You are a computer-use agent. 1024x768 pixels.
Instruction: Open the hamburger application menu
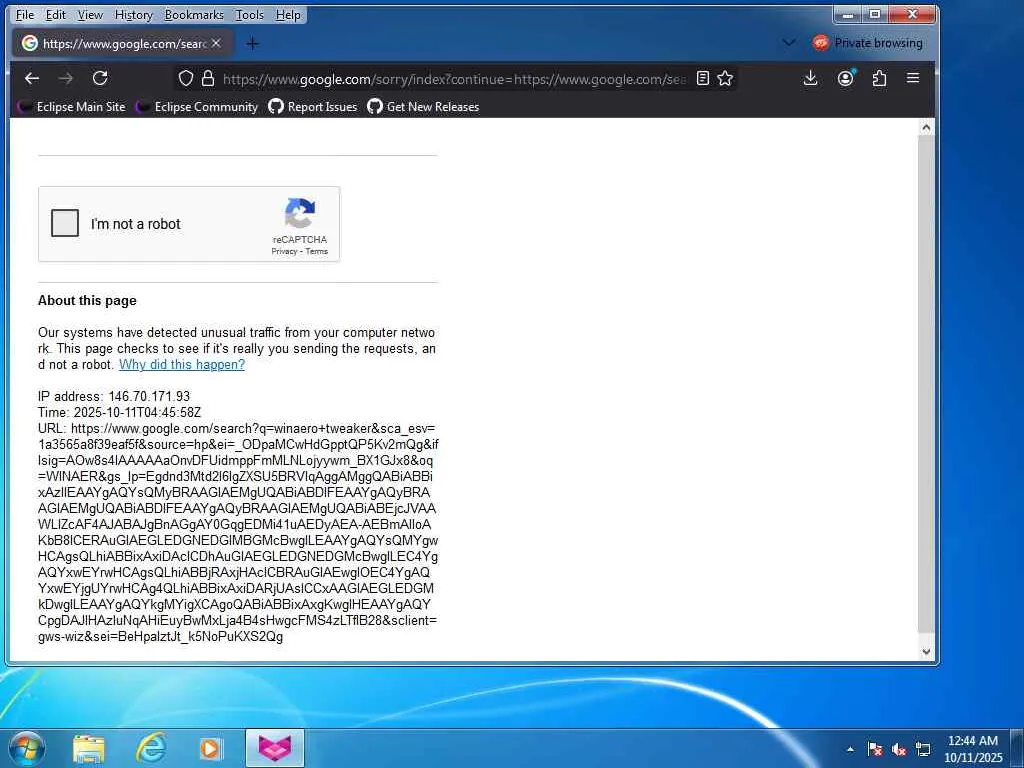tap(913, 78)
